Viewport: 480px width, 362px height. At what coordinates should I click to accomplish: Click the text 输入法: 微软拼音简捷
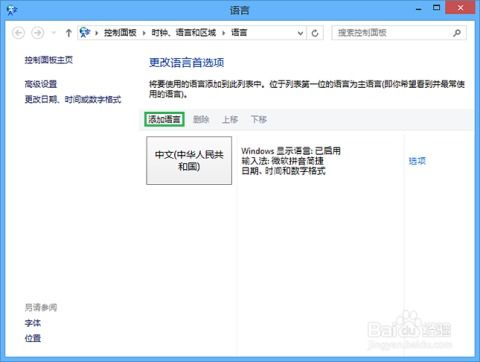point(282,161)
